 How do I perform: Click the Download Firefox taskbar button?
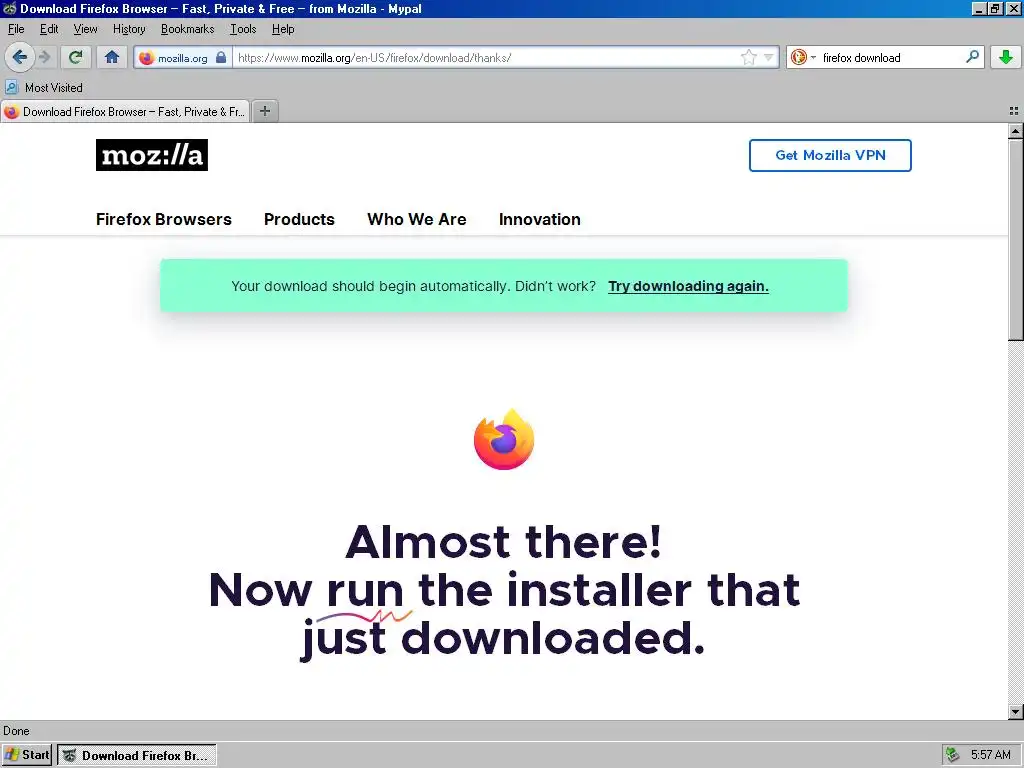137,755
